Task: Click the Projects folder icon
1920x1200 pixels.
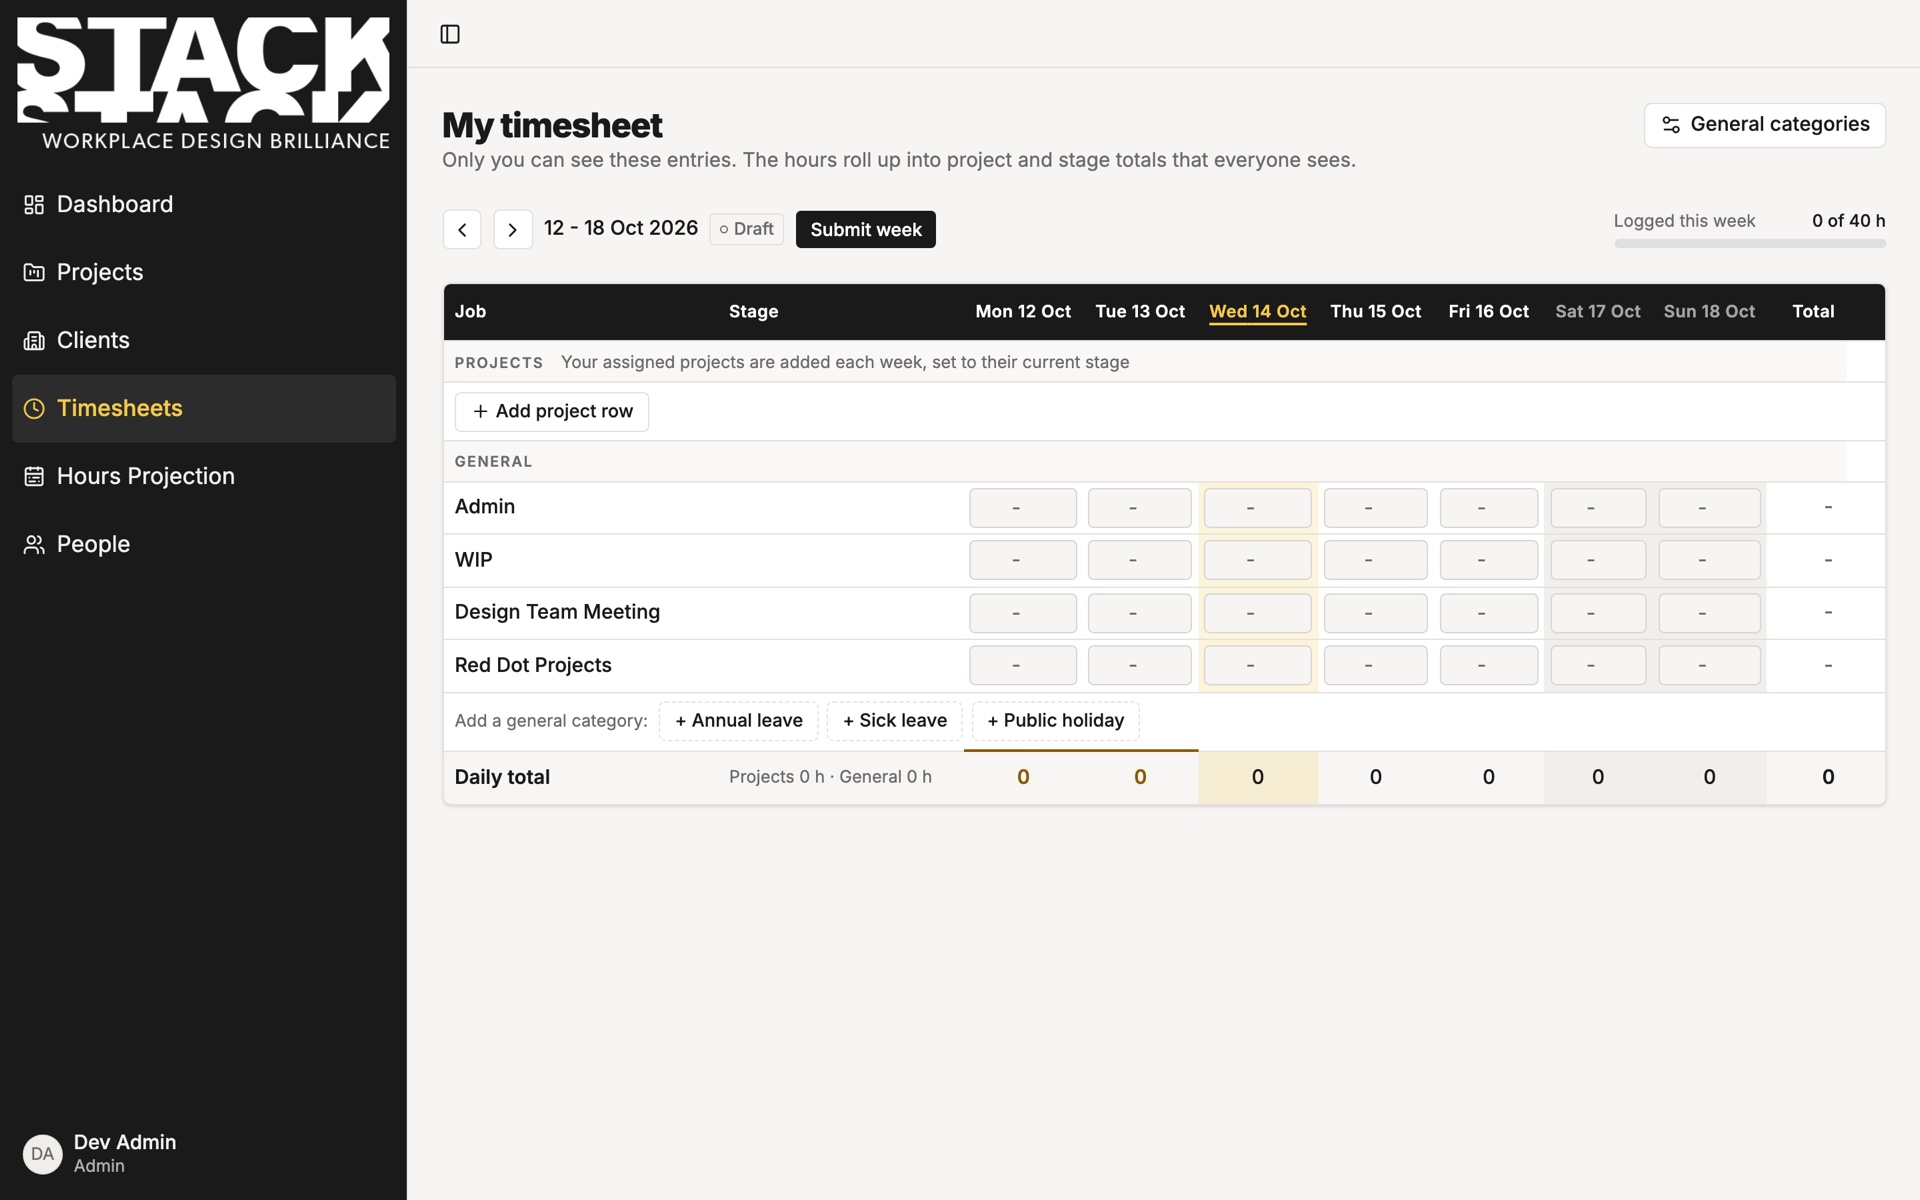Action: pyautogui.click(x=34, y=272)
